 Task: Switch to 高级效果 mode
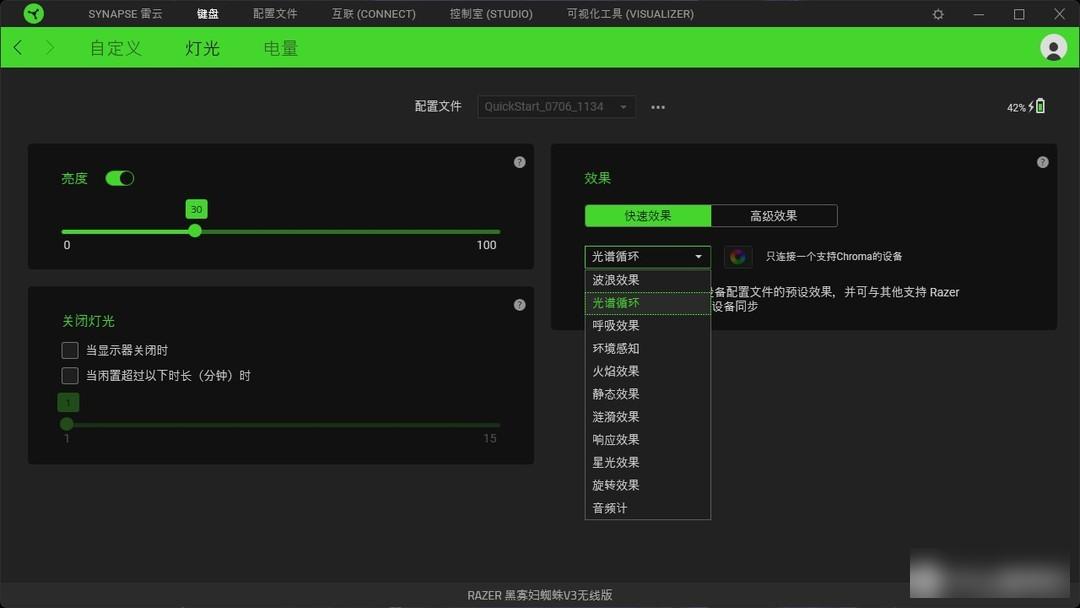(773, 216)
